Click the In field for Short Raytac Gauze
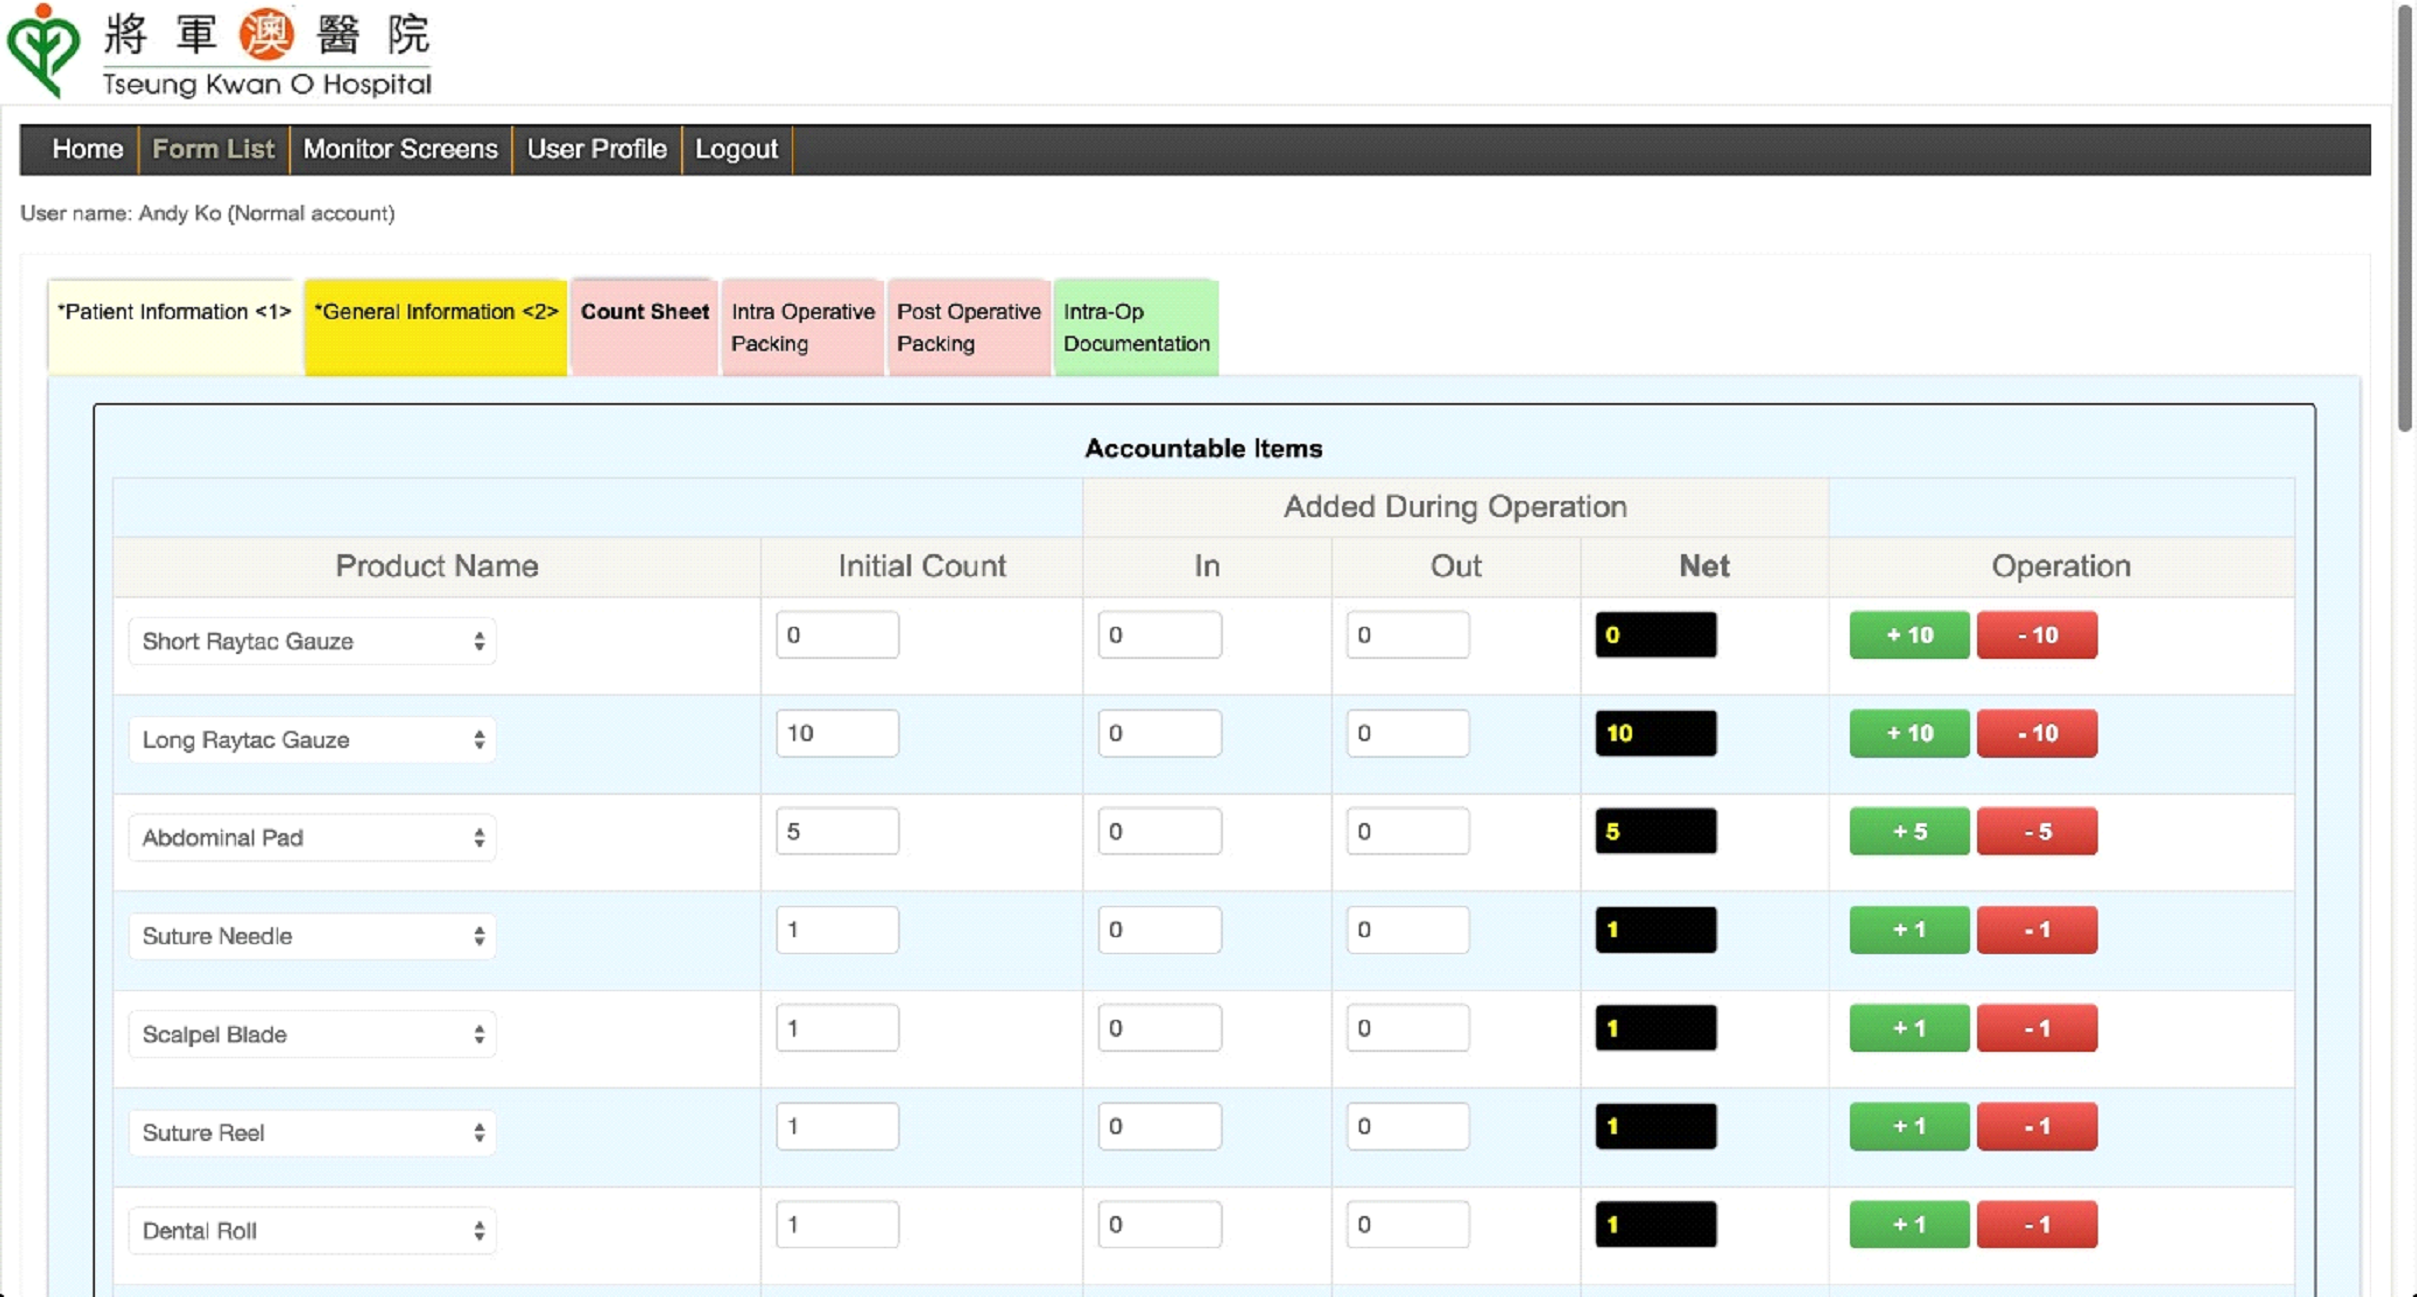The image size is (2417, 1297). (x=1159, y=635)
